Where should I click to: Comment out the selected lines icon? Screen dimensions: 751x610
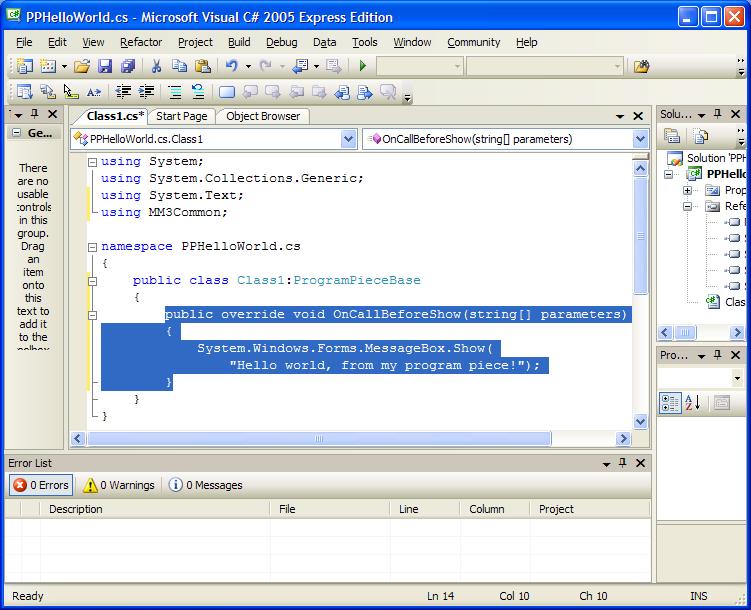175,91
